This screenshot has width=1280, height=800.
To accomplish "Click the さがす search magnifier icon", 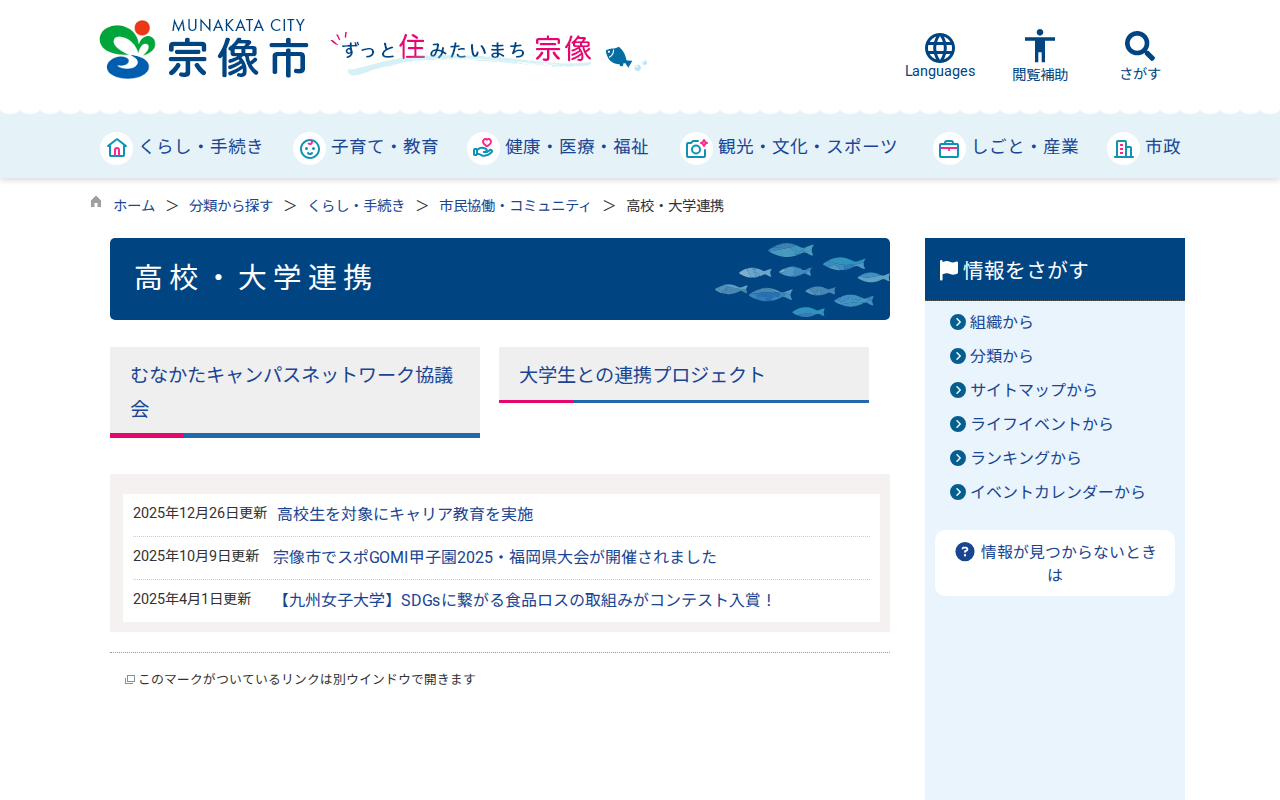I will 1140,46.
